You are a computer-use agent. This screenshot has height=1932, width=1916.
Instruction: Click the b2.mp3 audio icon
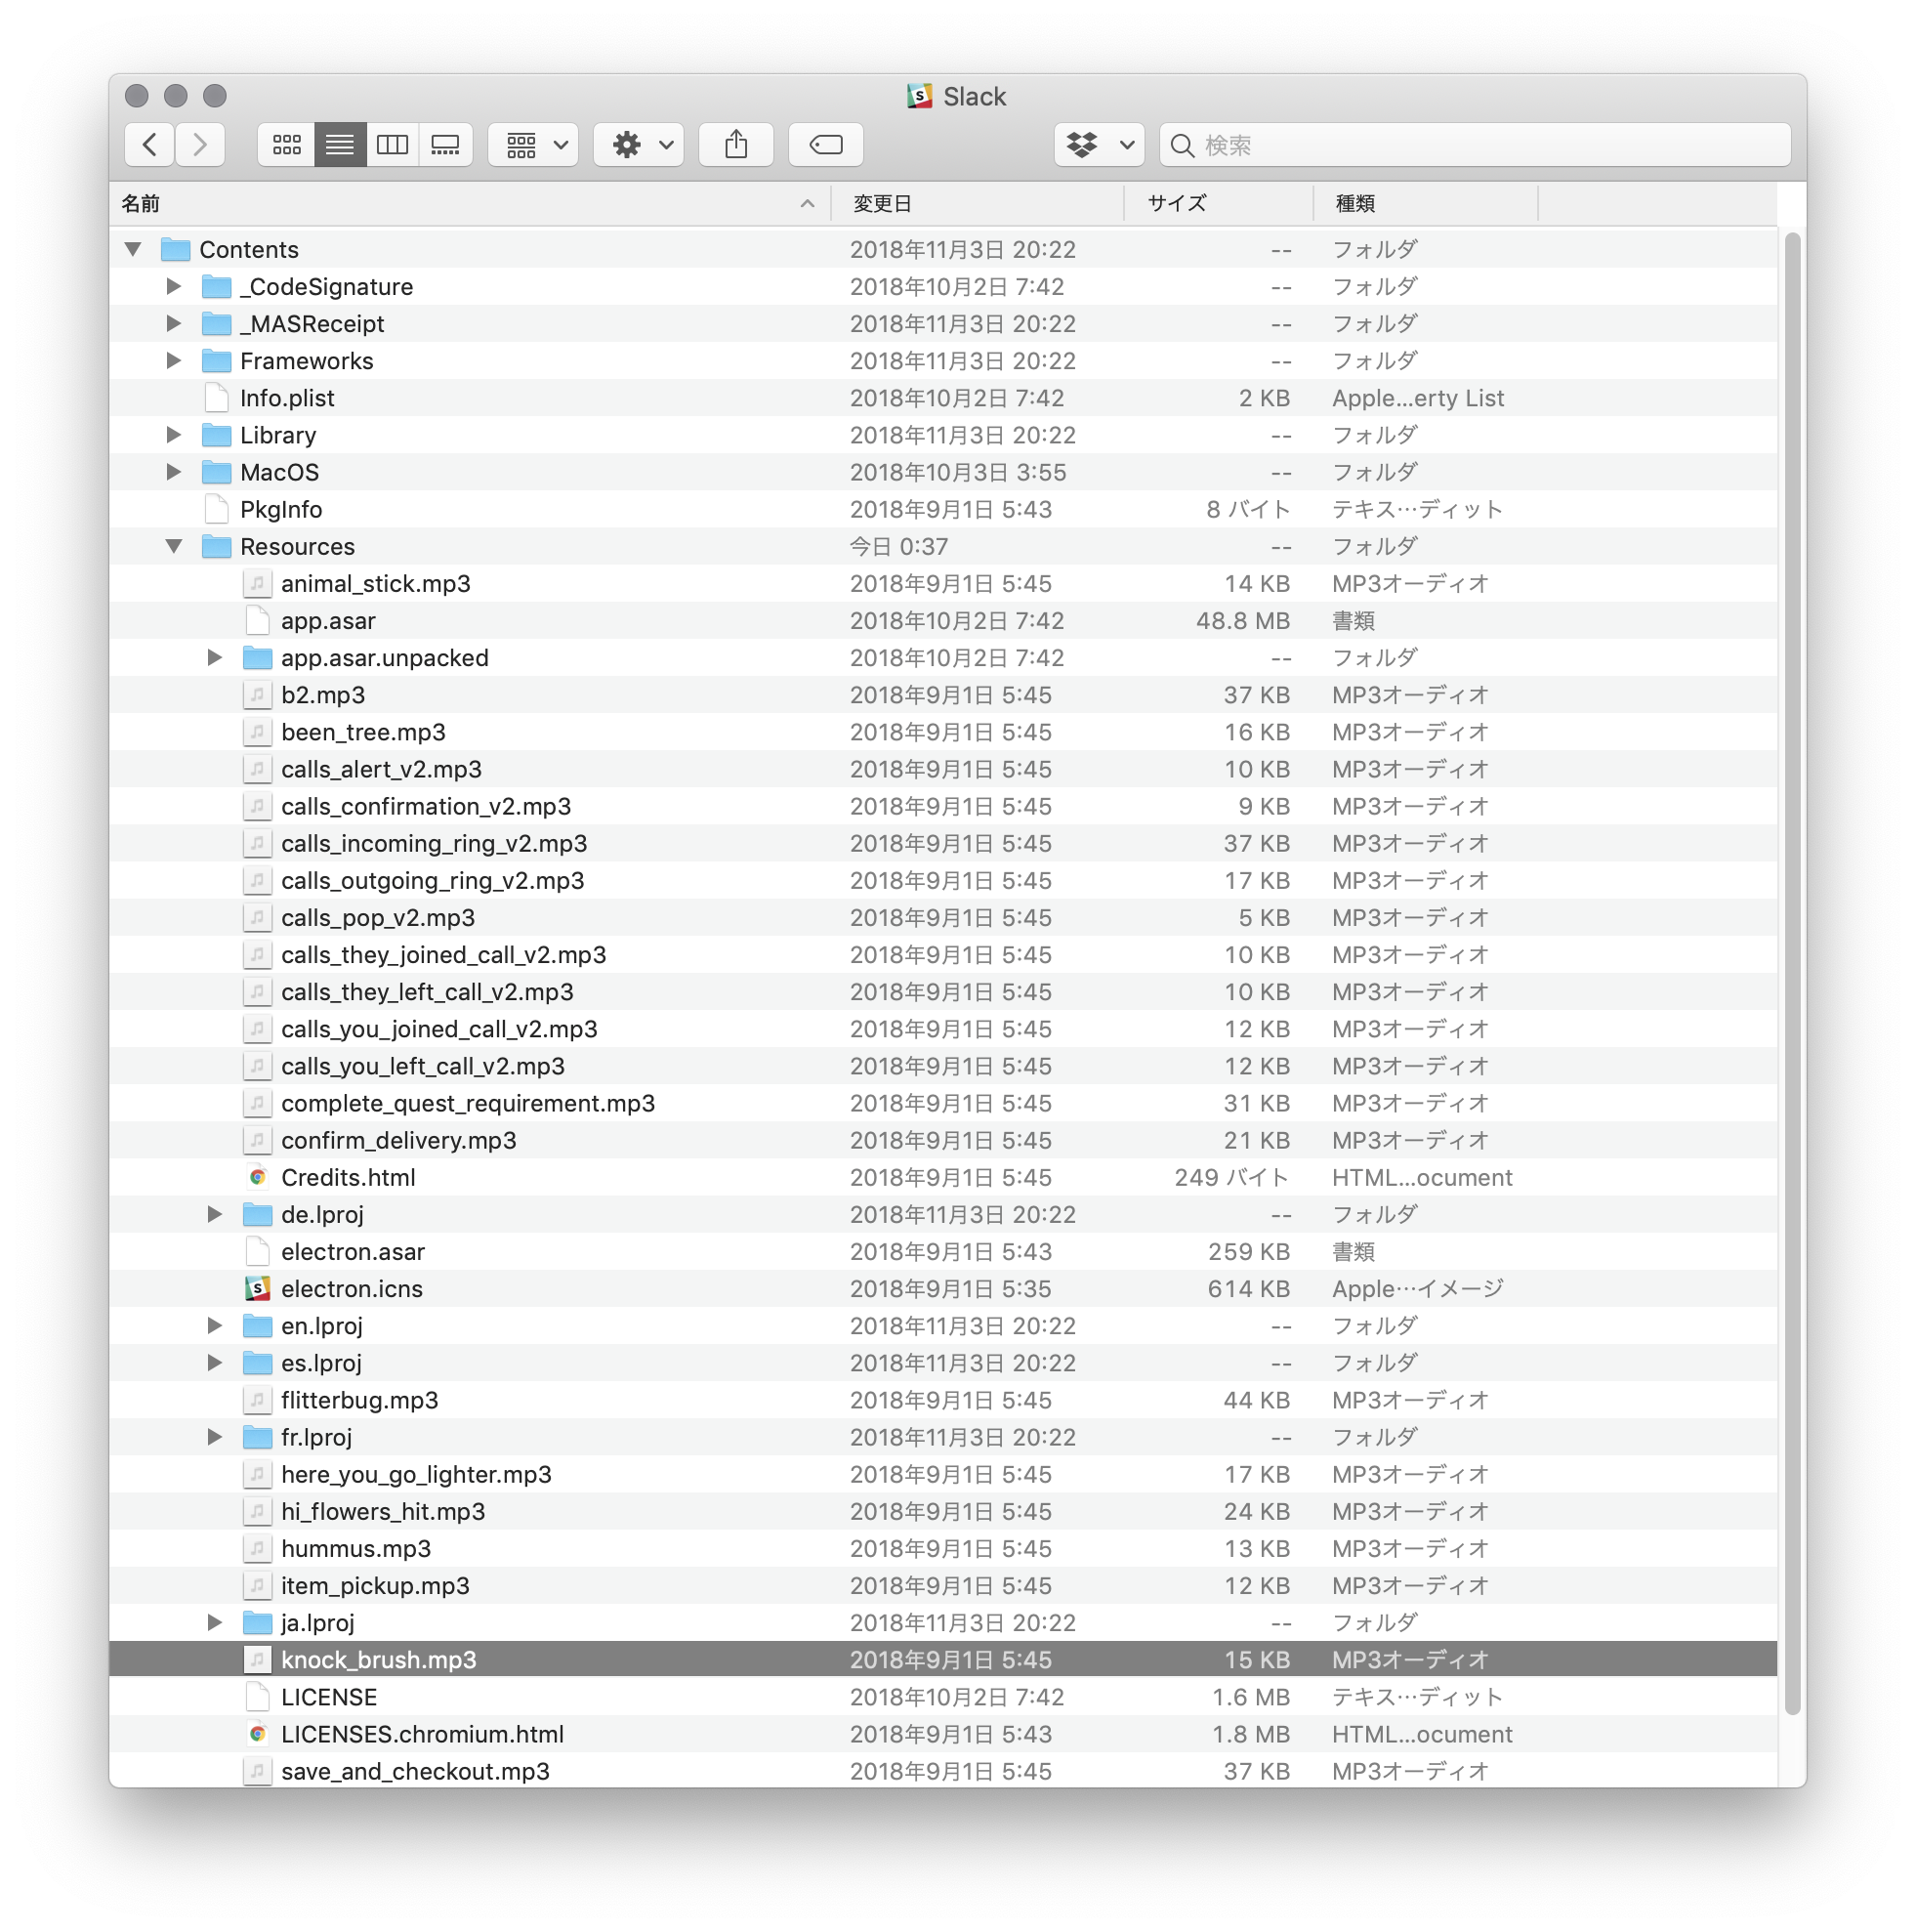coord(257,695)
